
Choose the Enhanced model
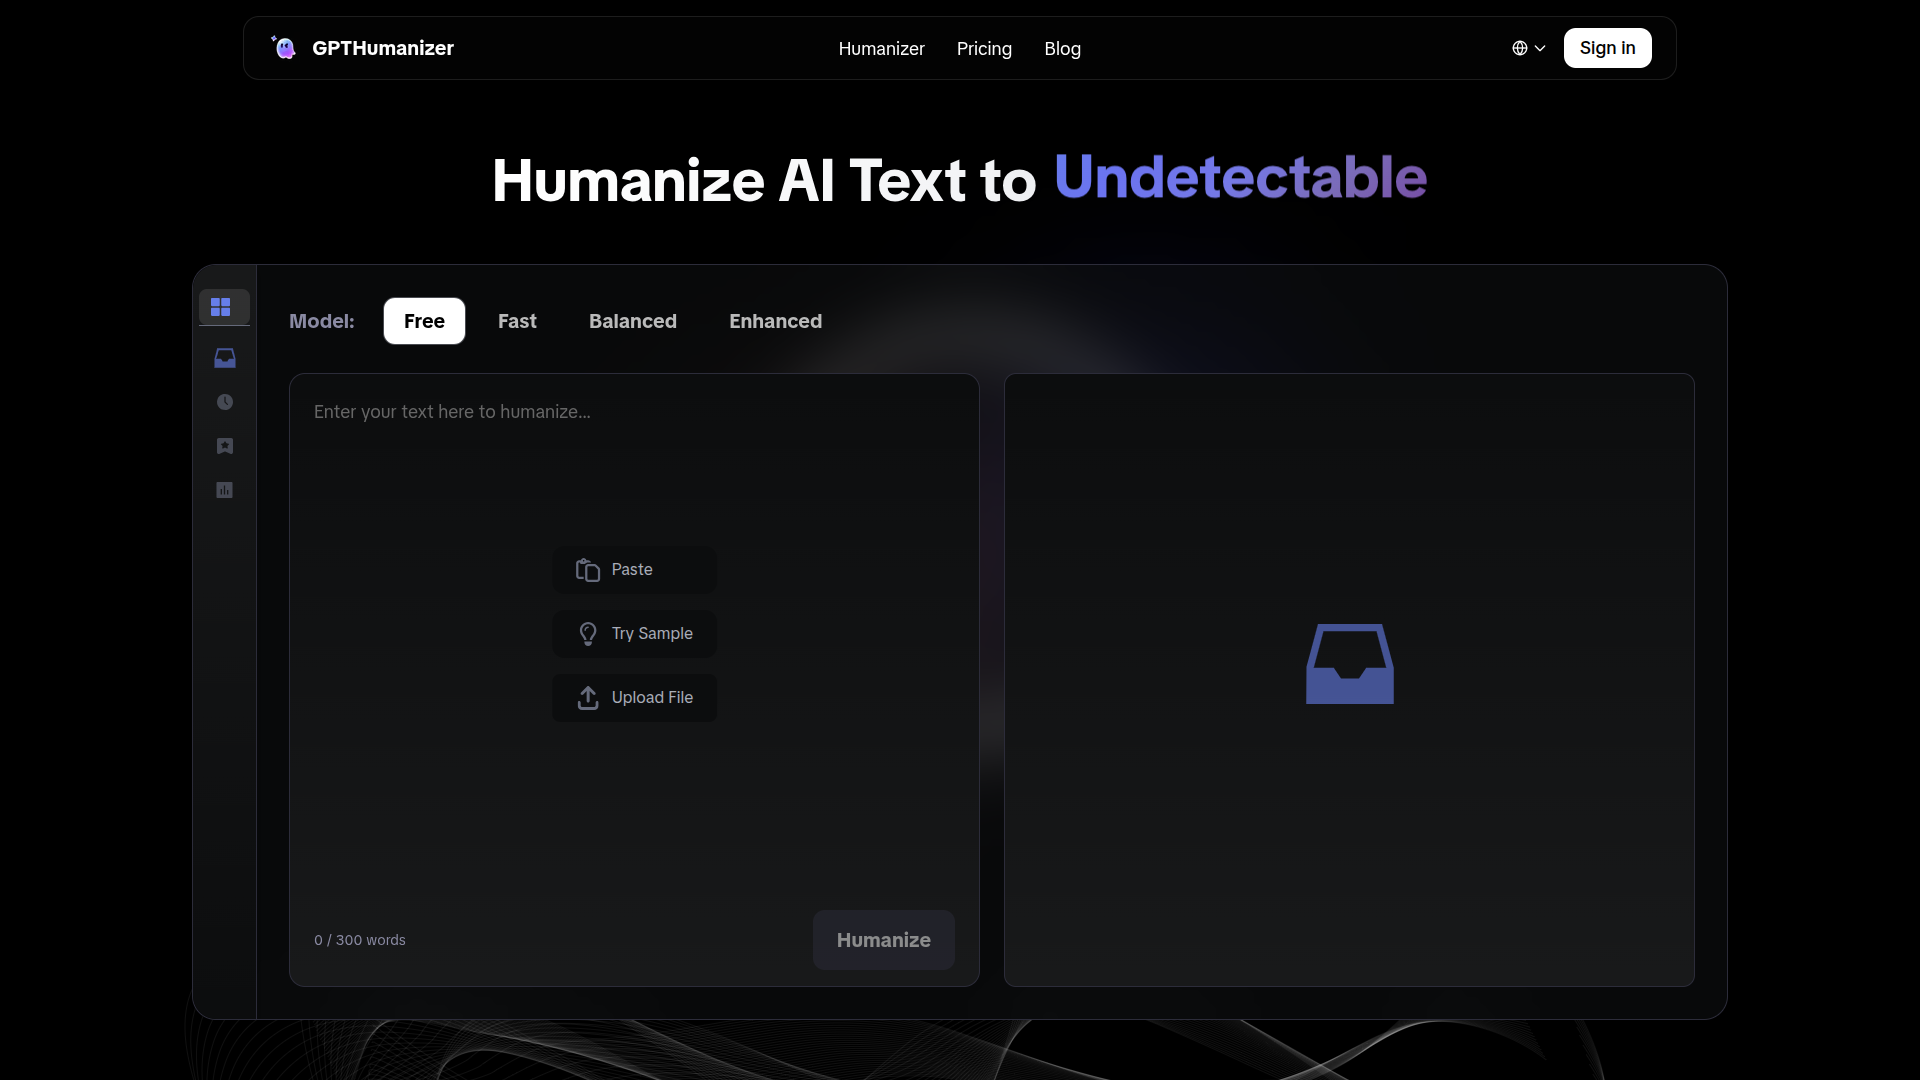coord(775,321)
